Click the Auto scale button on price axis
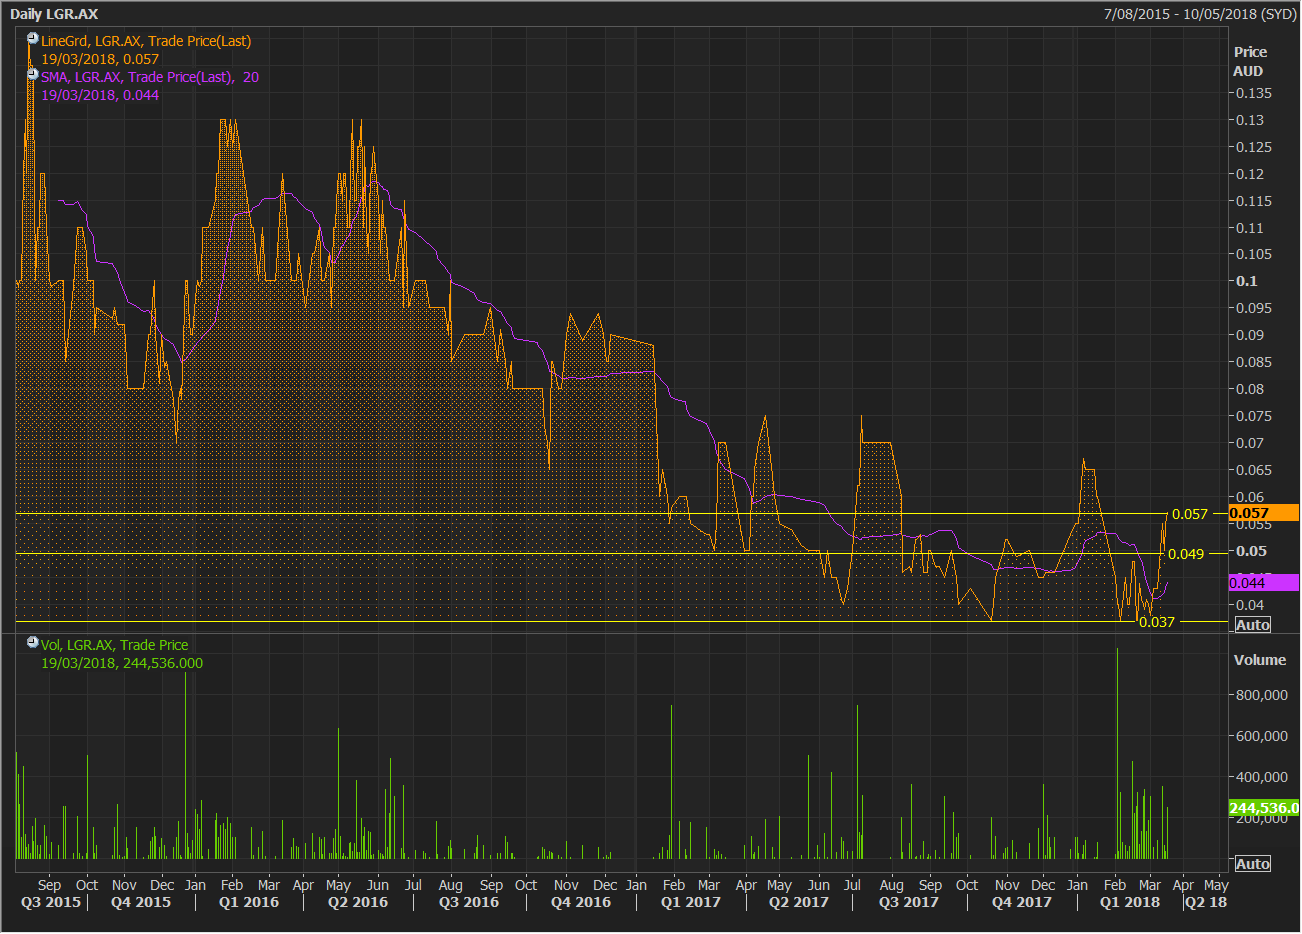 [x=1253, y=625]
